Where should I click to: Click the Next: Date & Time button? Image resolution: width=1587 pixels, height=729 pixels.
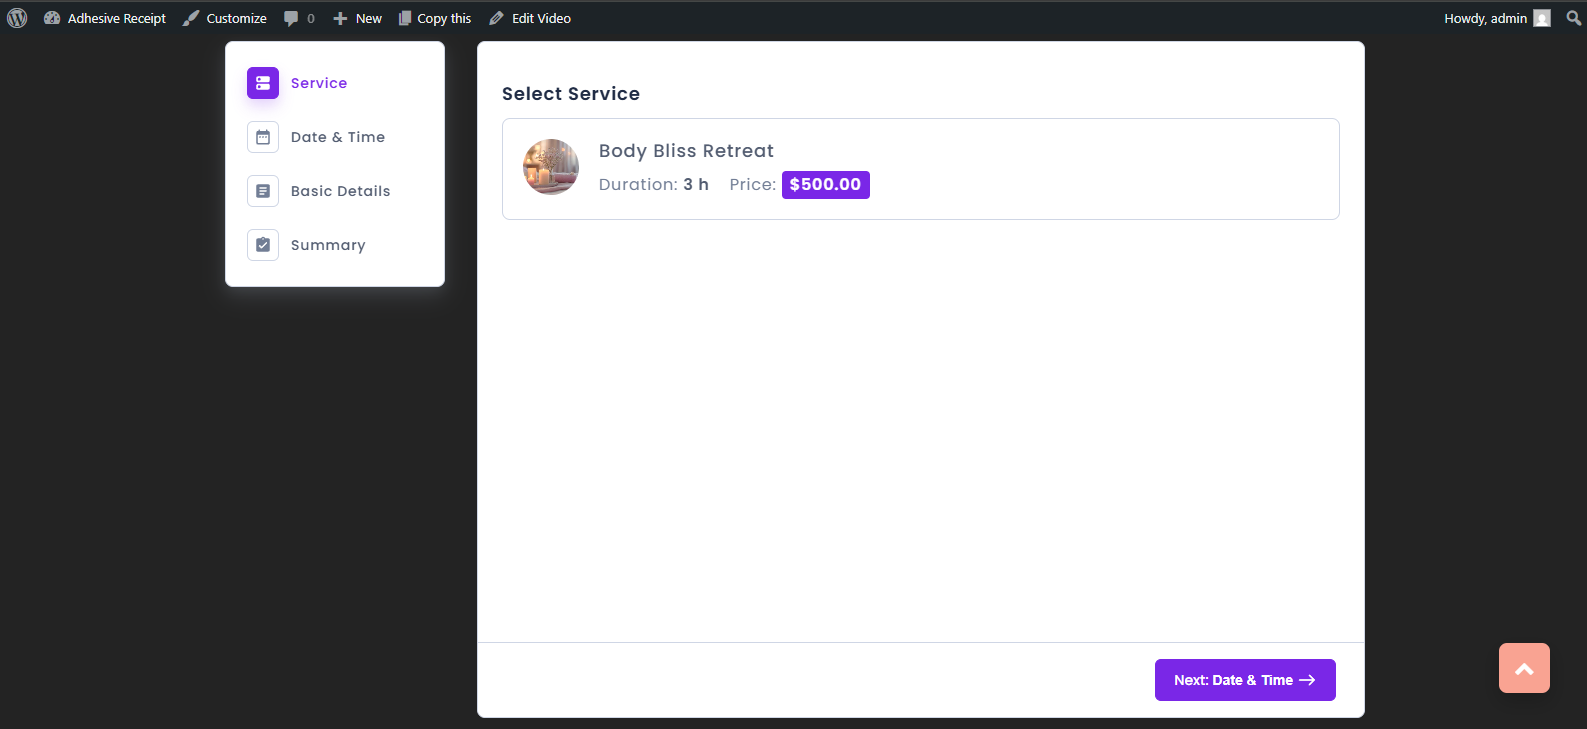[x=1245, y=680]
